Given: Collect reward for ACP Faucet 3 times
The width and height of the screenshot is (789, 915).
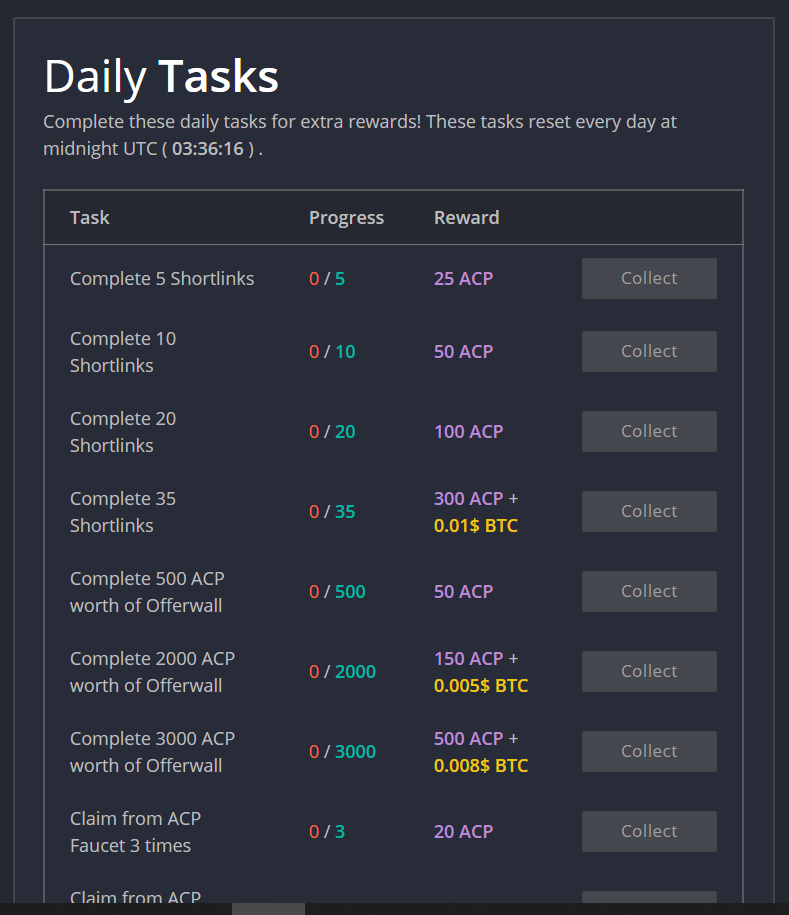Looking at the screenshot, I should coord(649,831).
